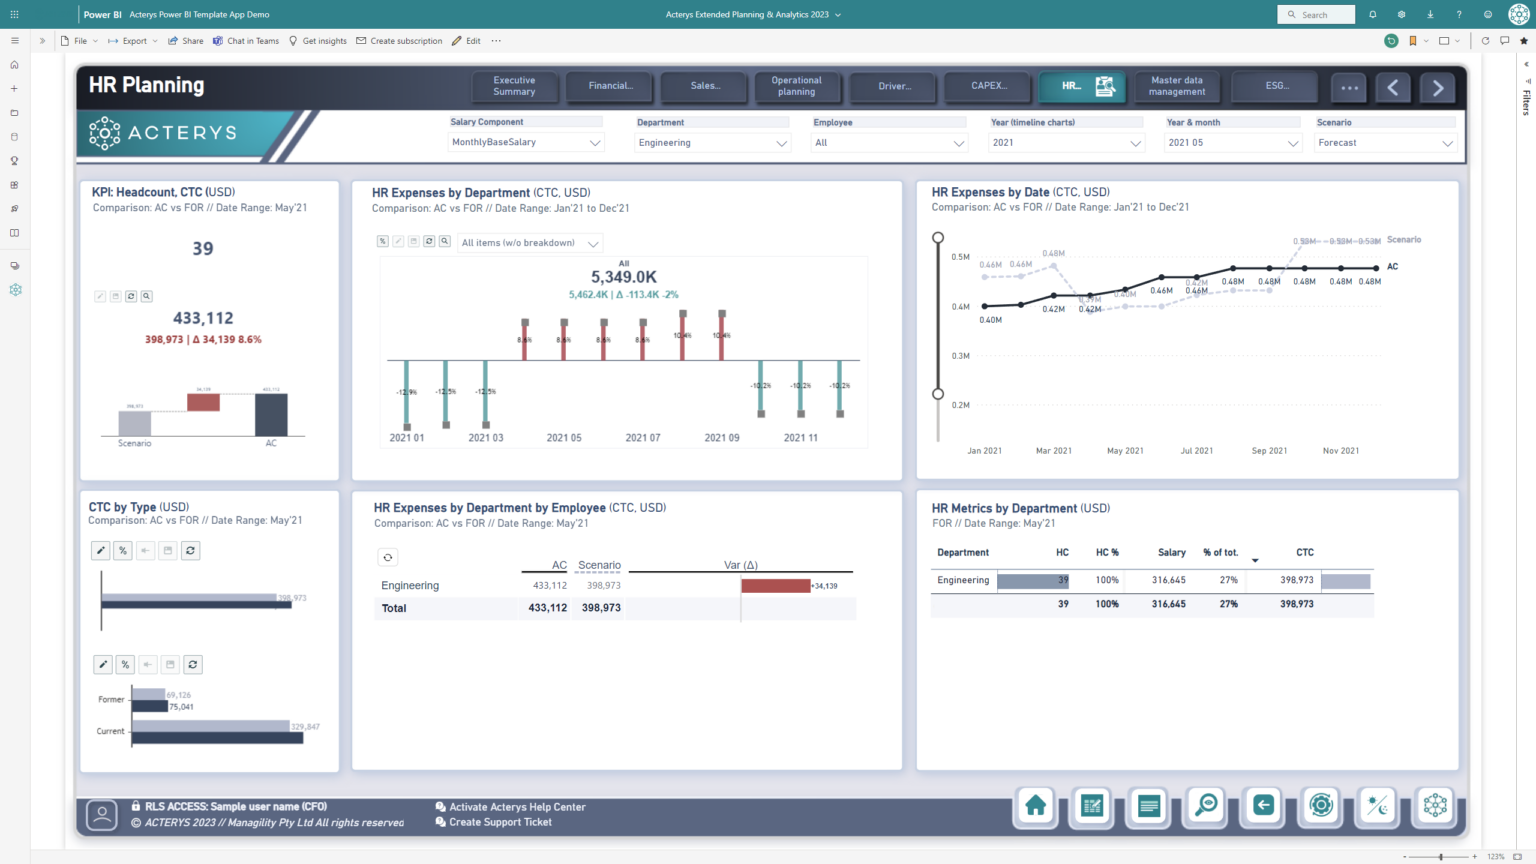Open the Scenario dropdown showing Forecast

pos(1386,142)
